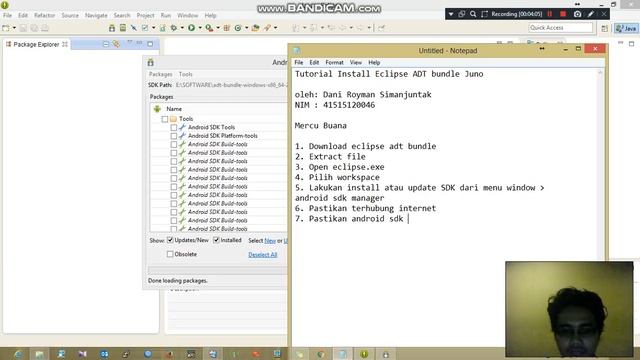
Task: Check the Android SDK Tools checkbox
Action: 173,127
